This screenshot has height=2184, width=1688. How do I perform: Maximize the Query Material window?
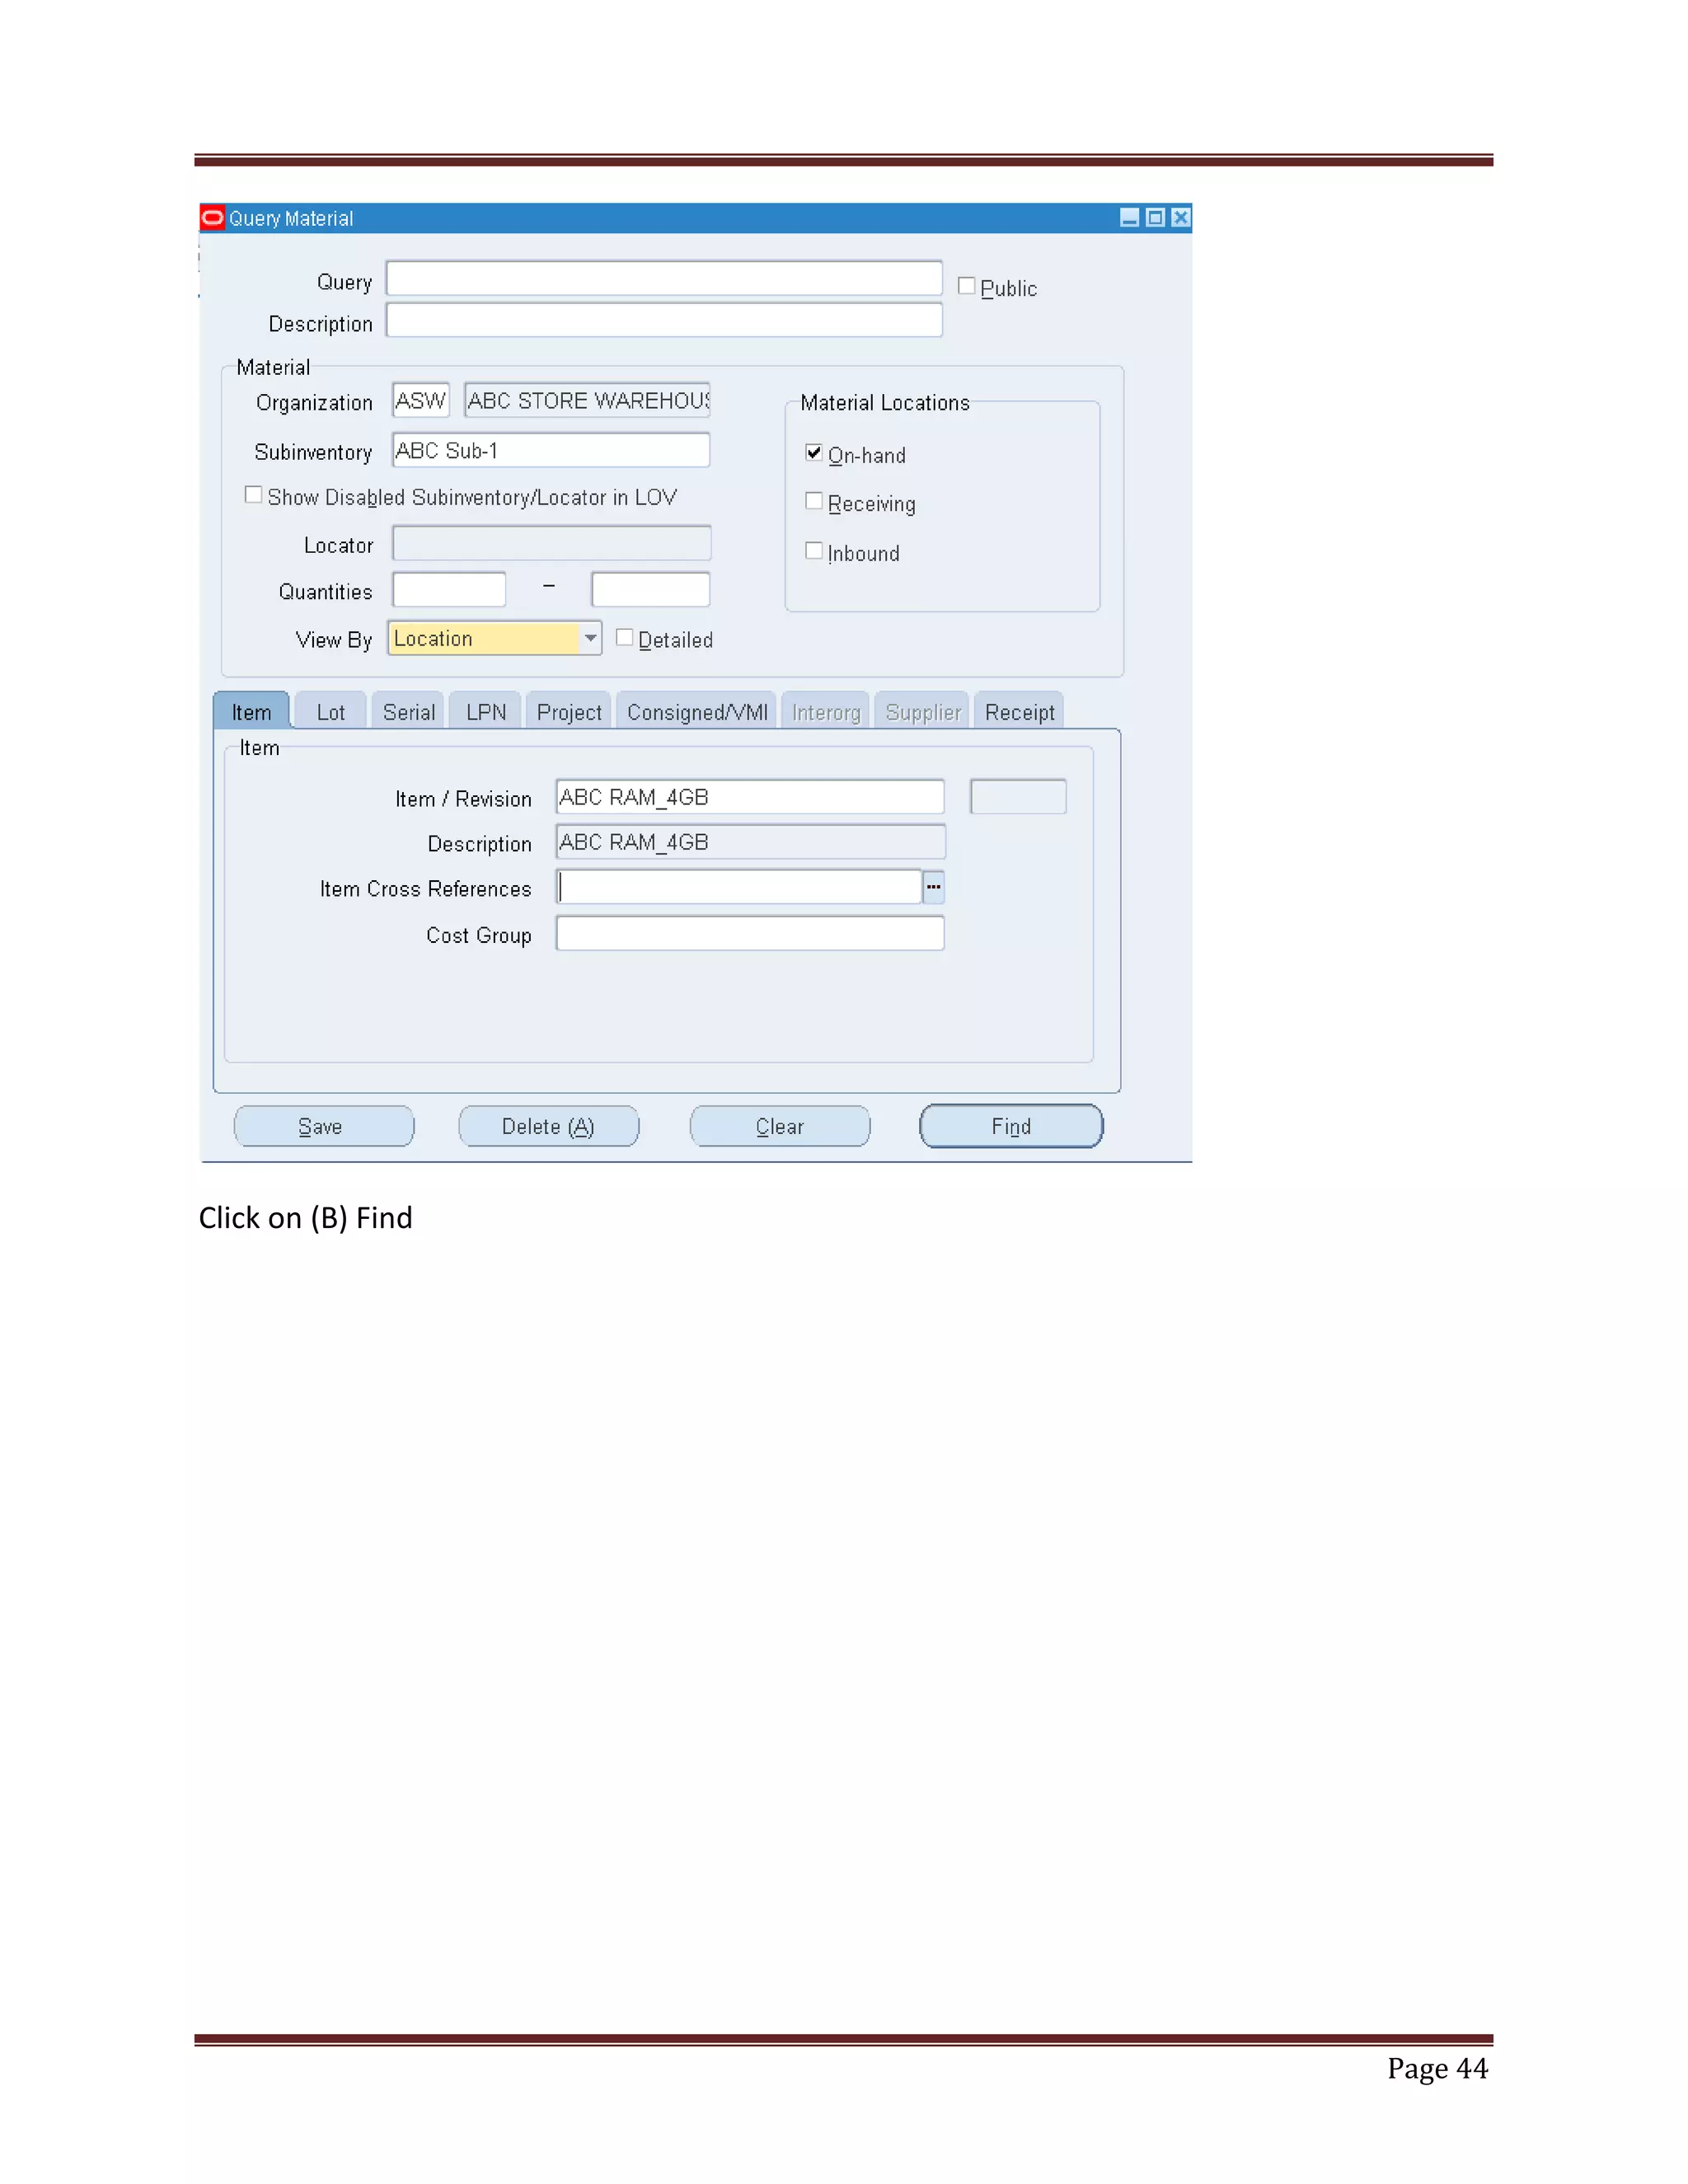click(1155, 218)
